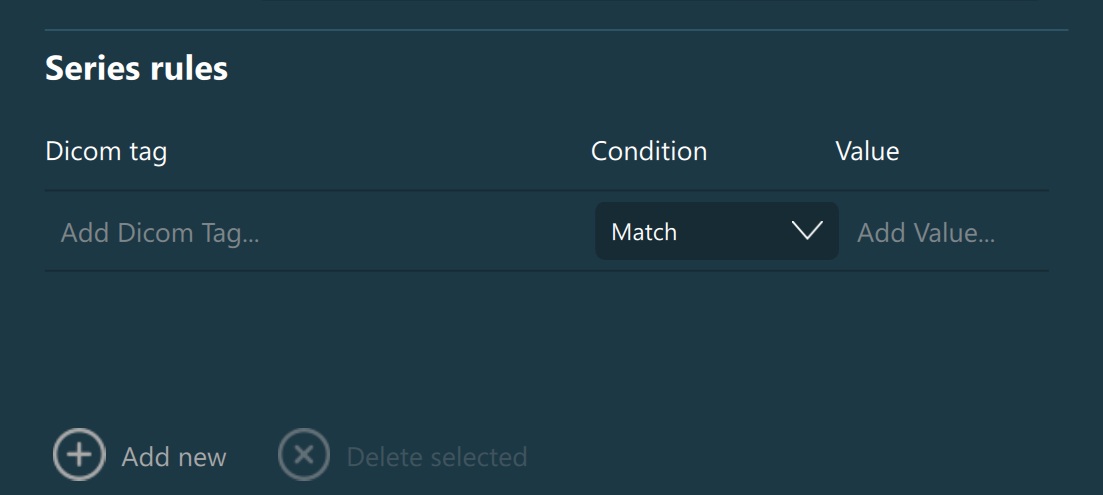Image resolution: width=1103 pixels, height=495 pixels.
Task: Click the line under the column headers
Action: point(546,190)
